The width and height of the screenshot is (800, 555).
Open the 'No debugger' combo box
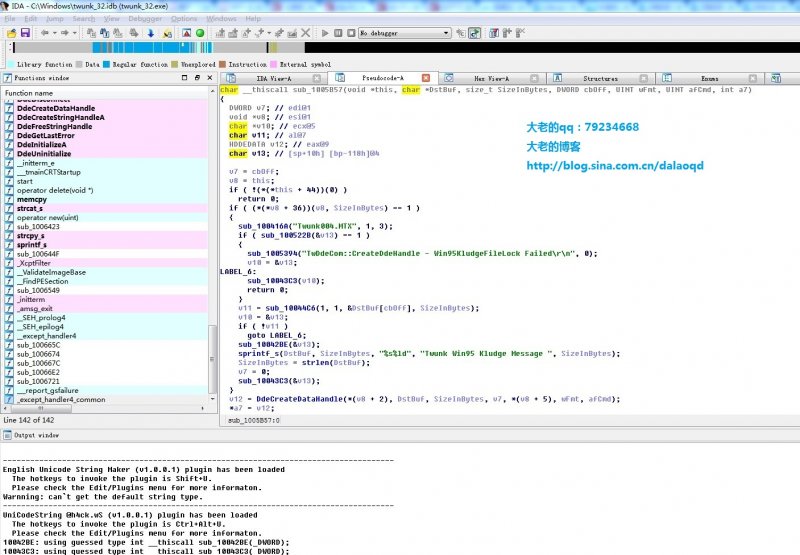coord(405,33)
